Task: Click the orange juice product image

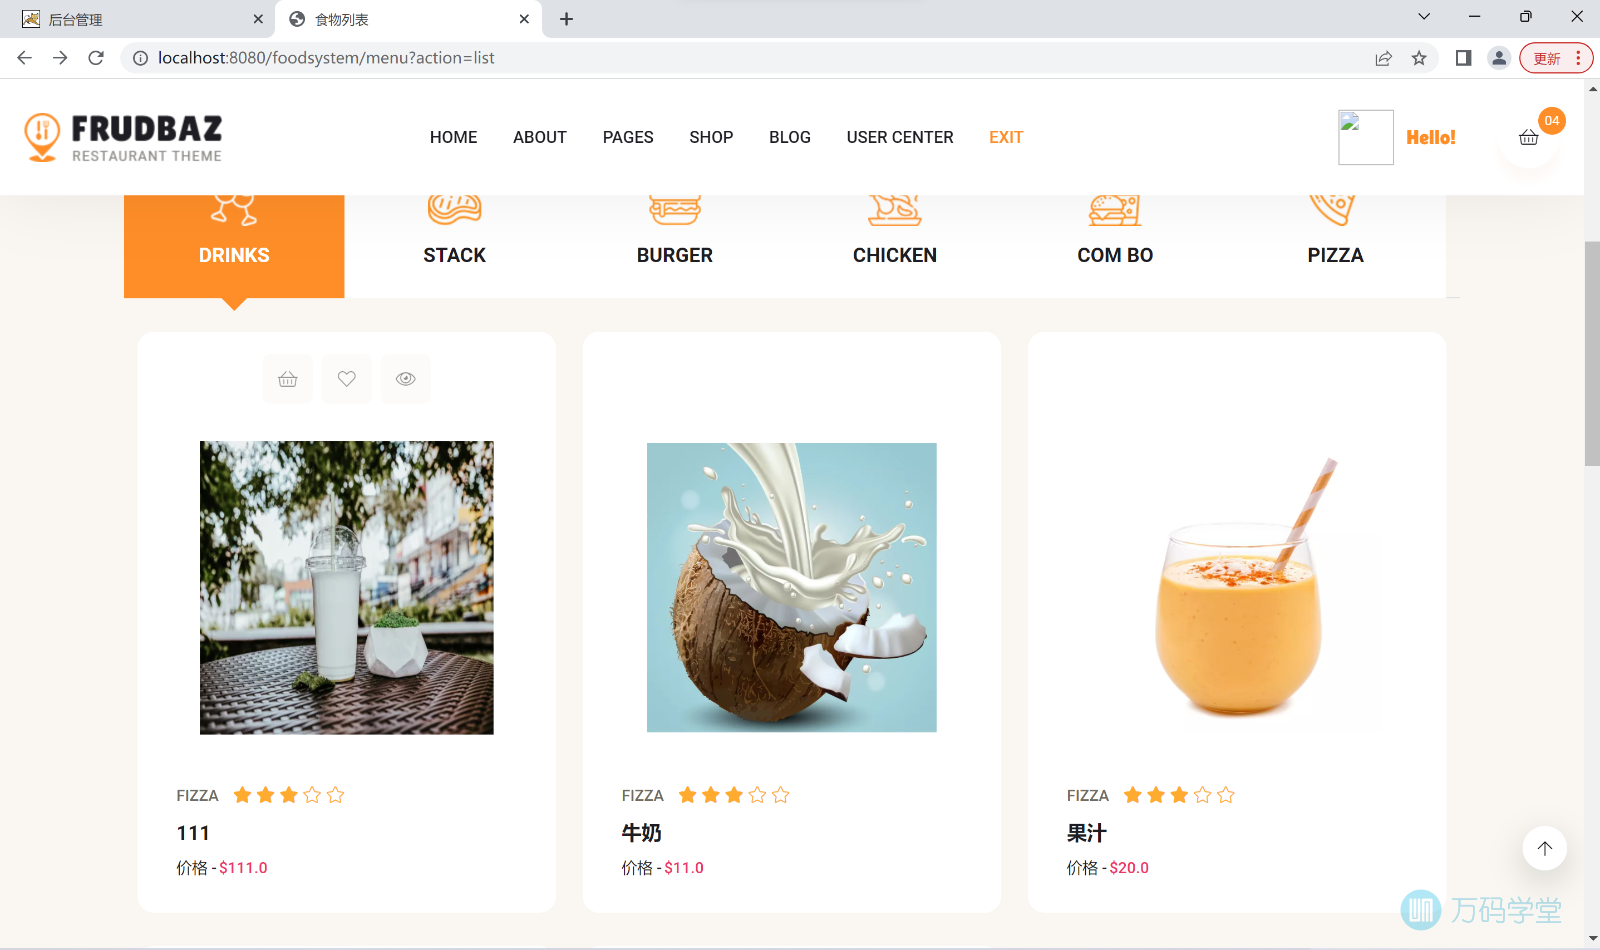Action: coord(1237,588)
